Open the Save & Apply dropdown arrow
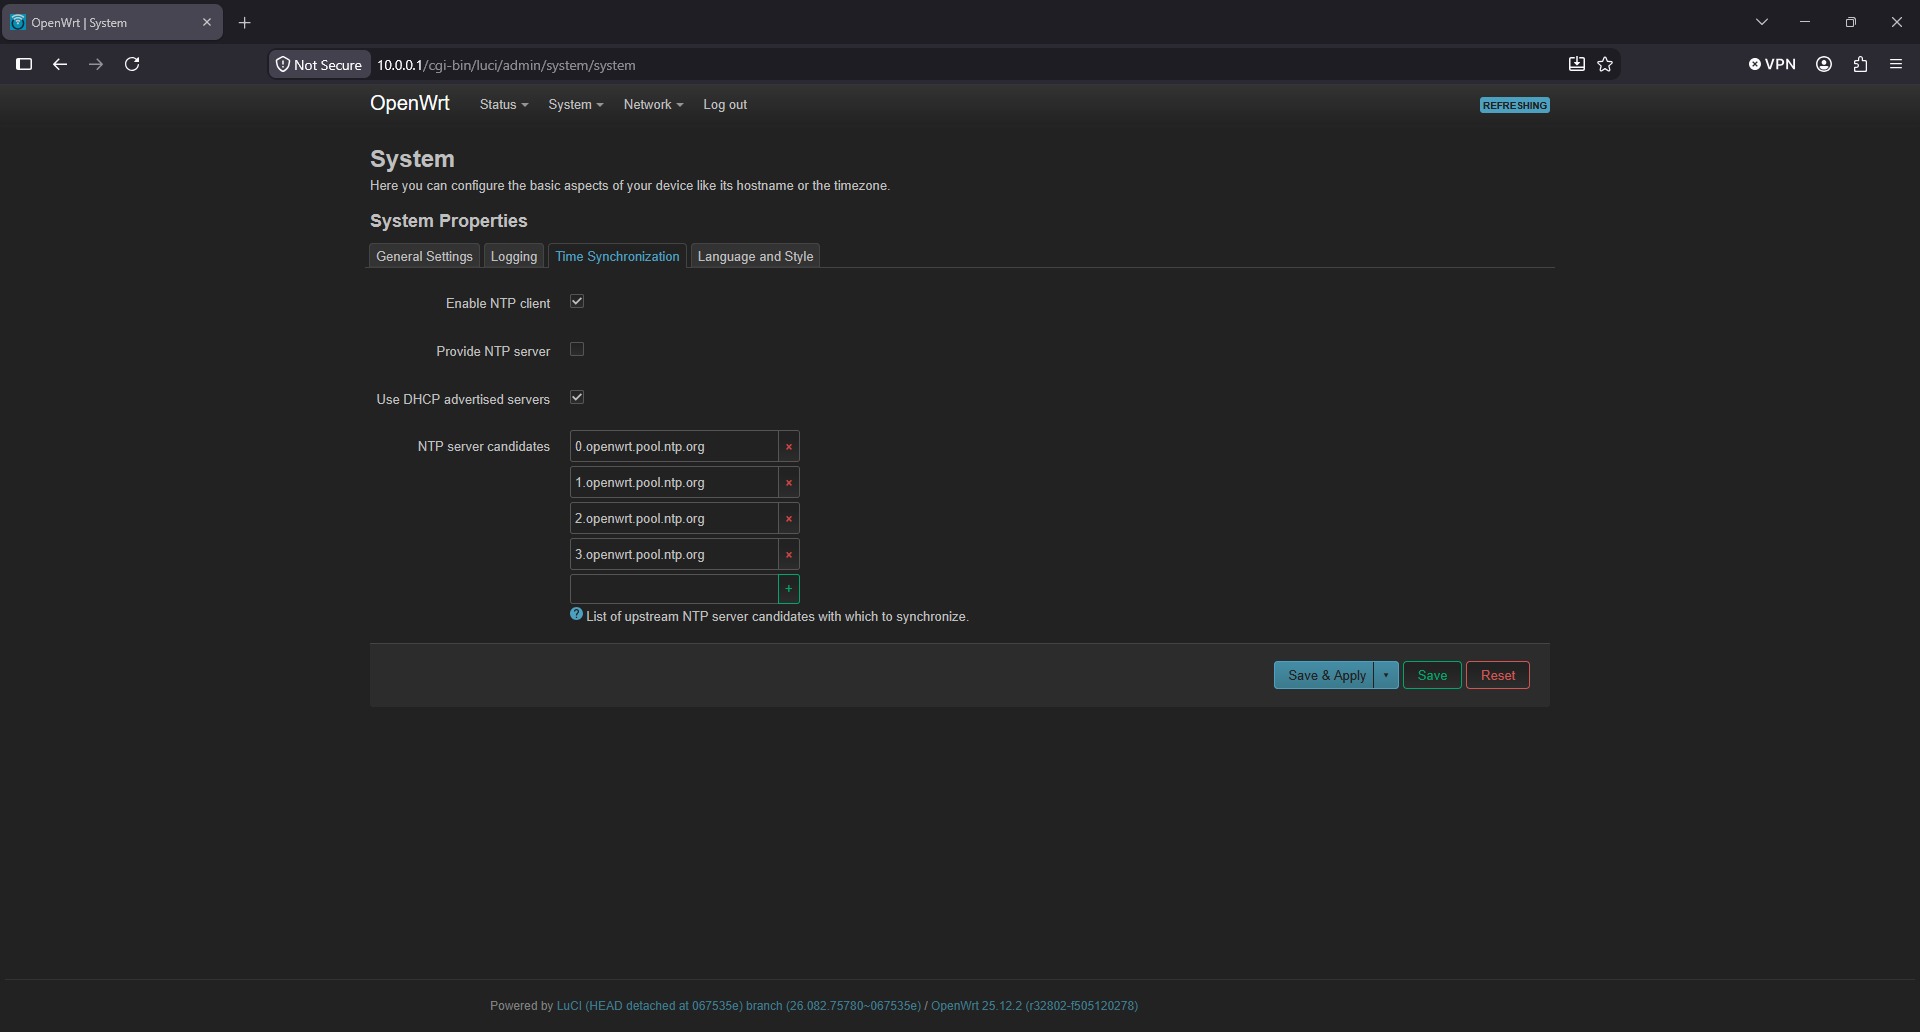 coord(1386,676)
